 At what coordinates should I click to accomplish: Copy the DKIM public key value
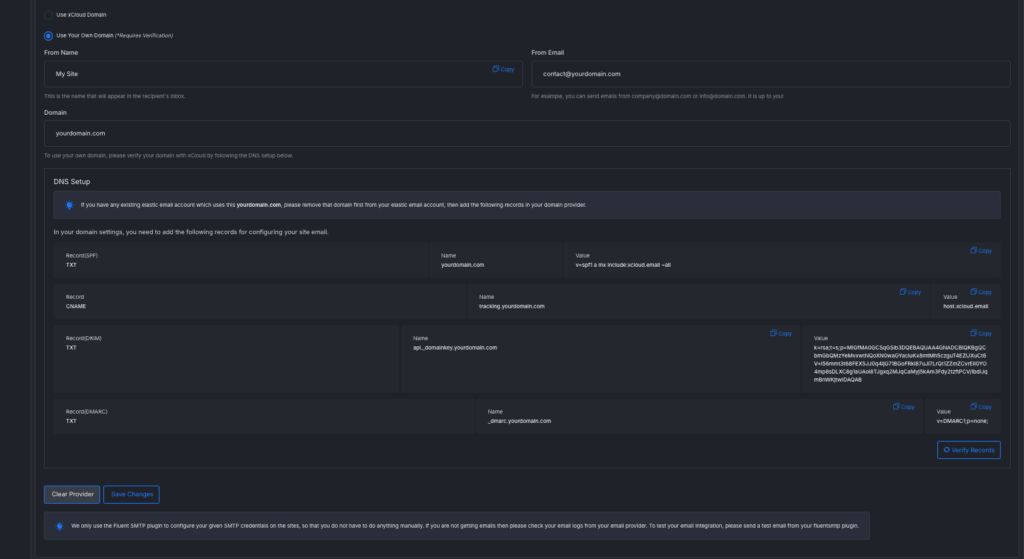click(x=980, y=333)
